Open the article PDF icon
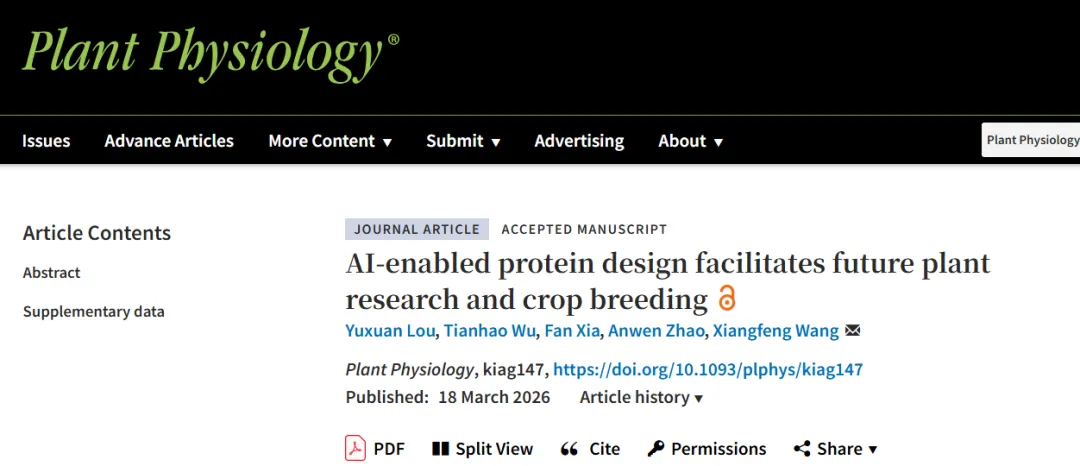The image size is (1080, 466). pyautogui.click(x=355, y=448)
